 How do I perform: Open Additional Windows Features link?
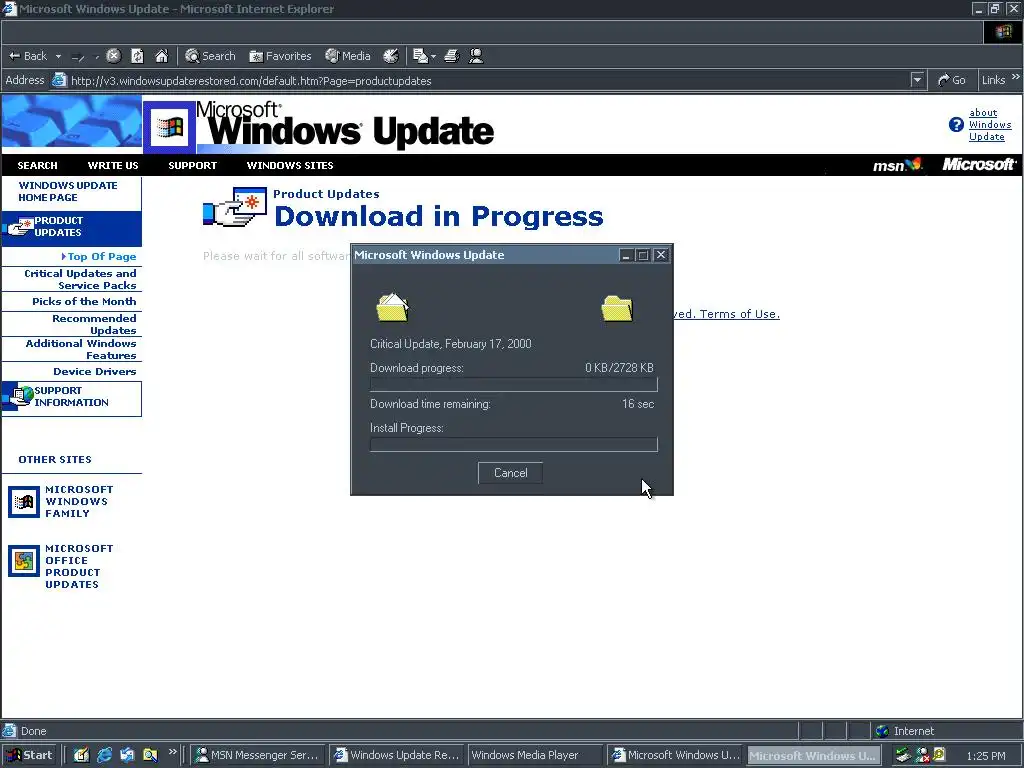coord(81,349)
